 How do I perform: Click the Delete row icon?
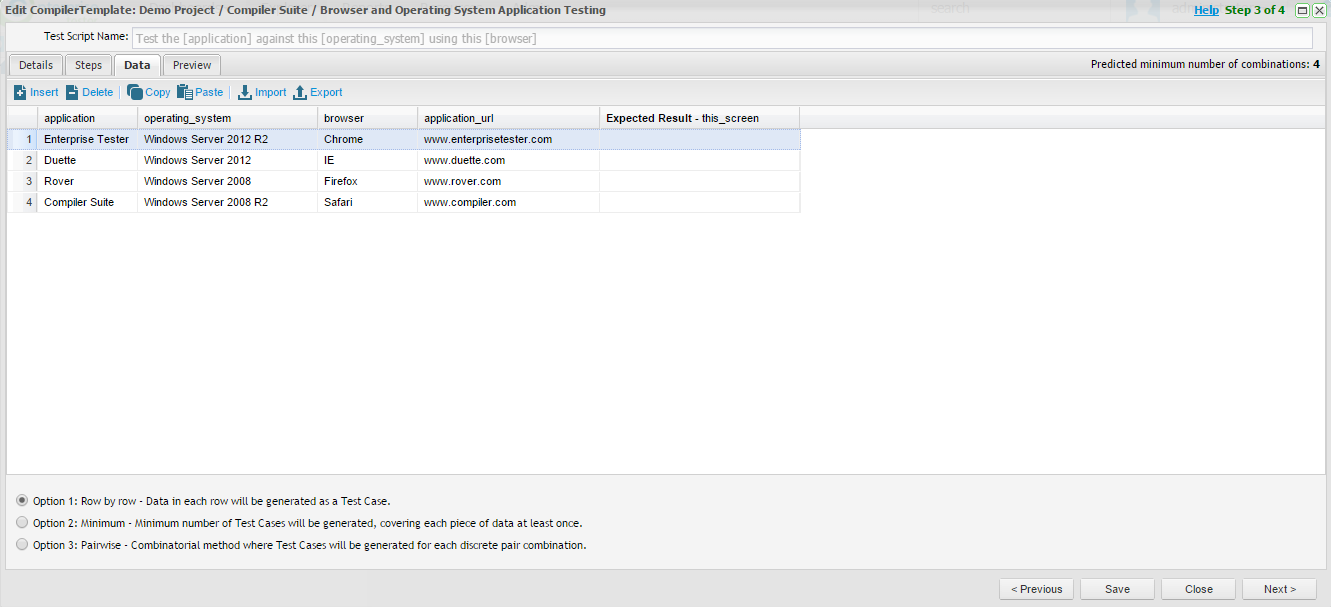[72, 92]
